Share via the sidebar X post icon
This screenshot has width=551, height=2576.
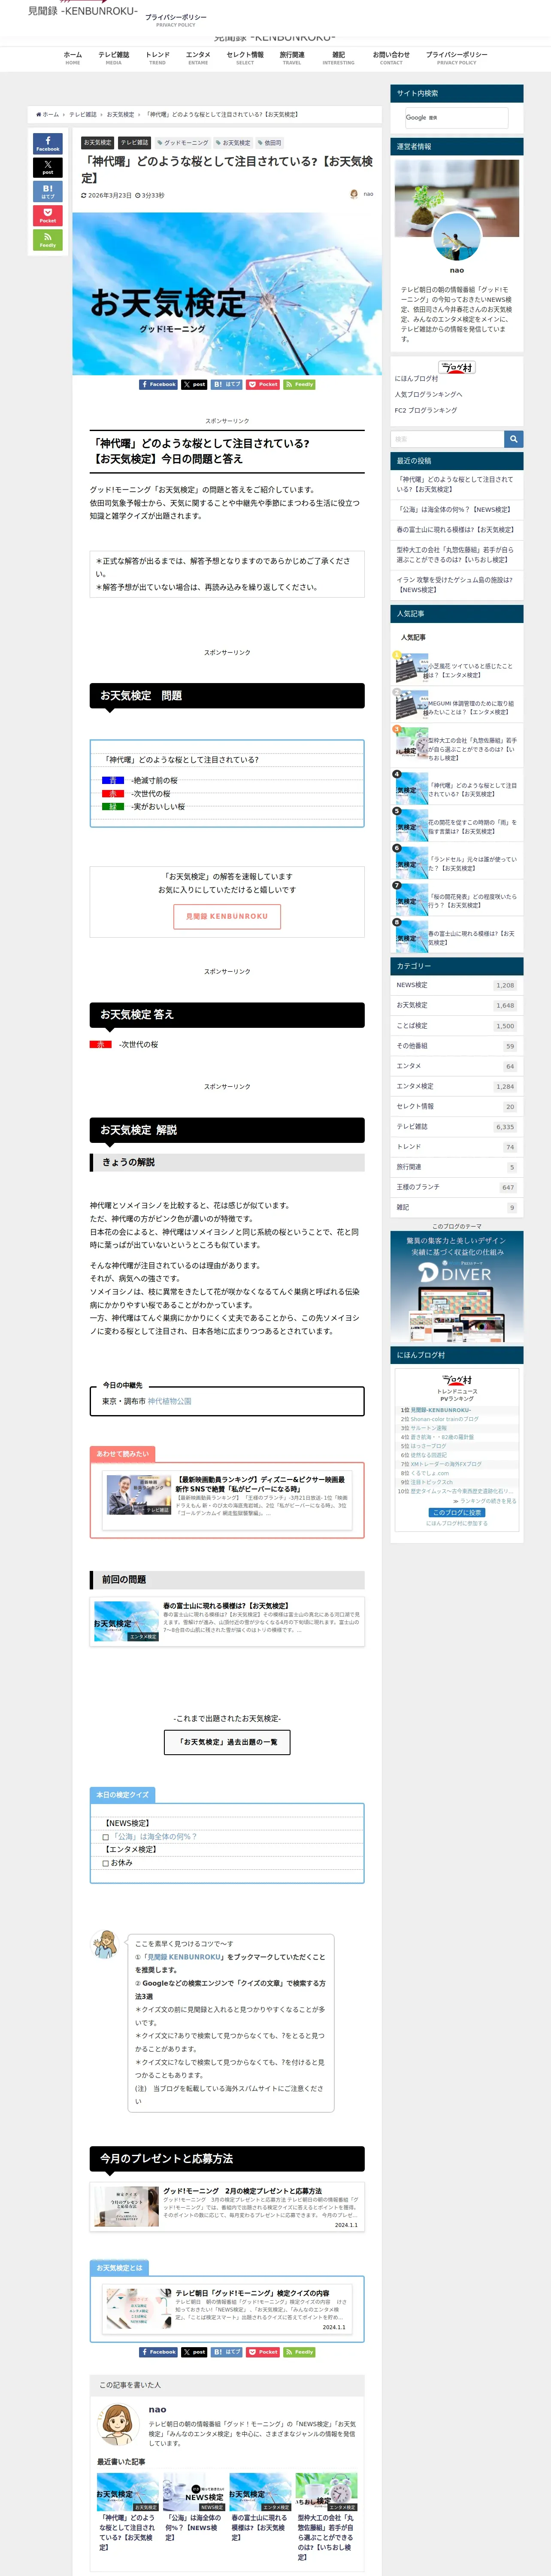point(47,167)
